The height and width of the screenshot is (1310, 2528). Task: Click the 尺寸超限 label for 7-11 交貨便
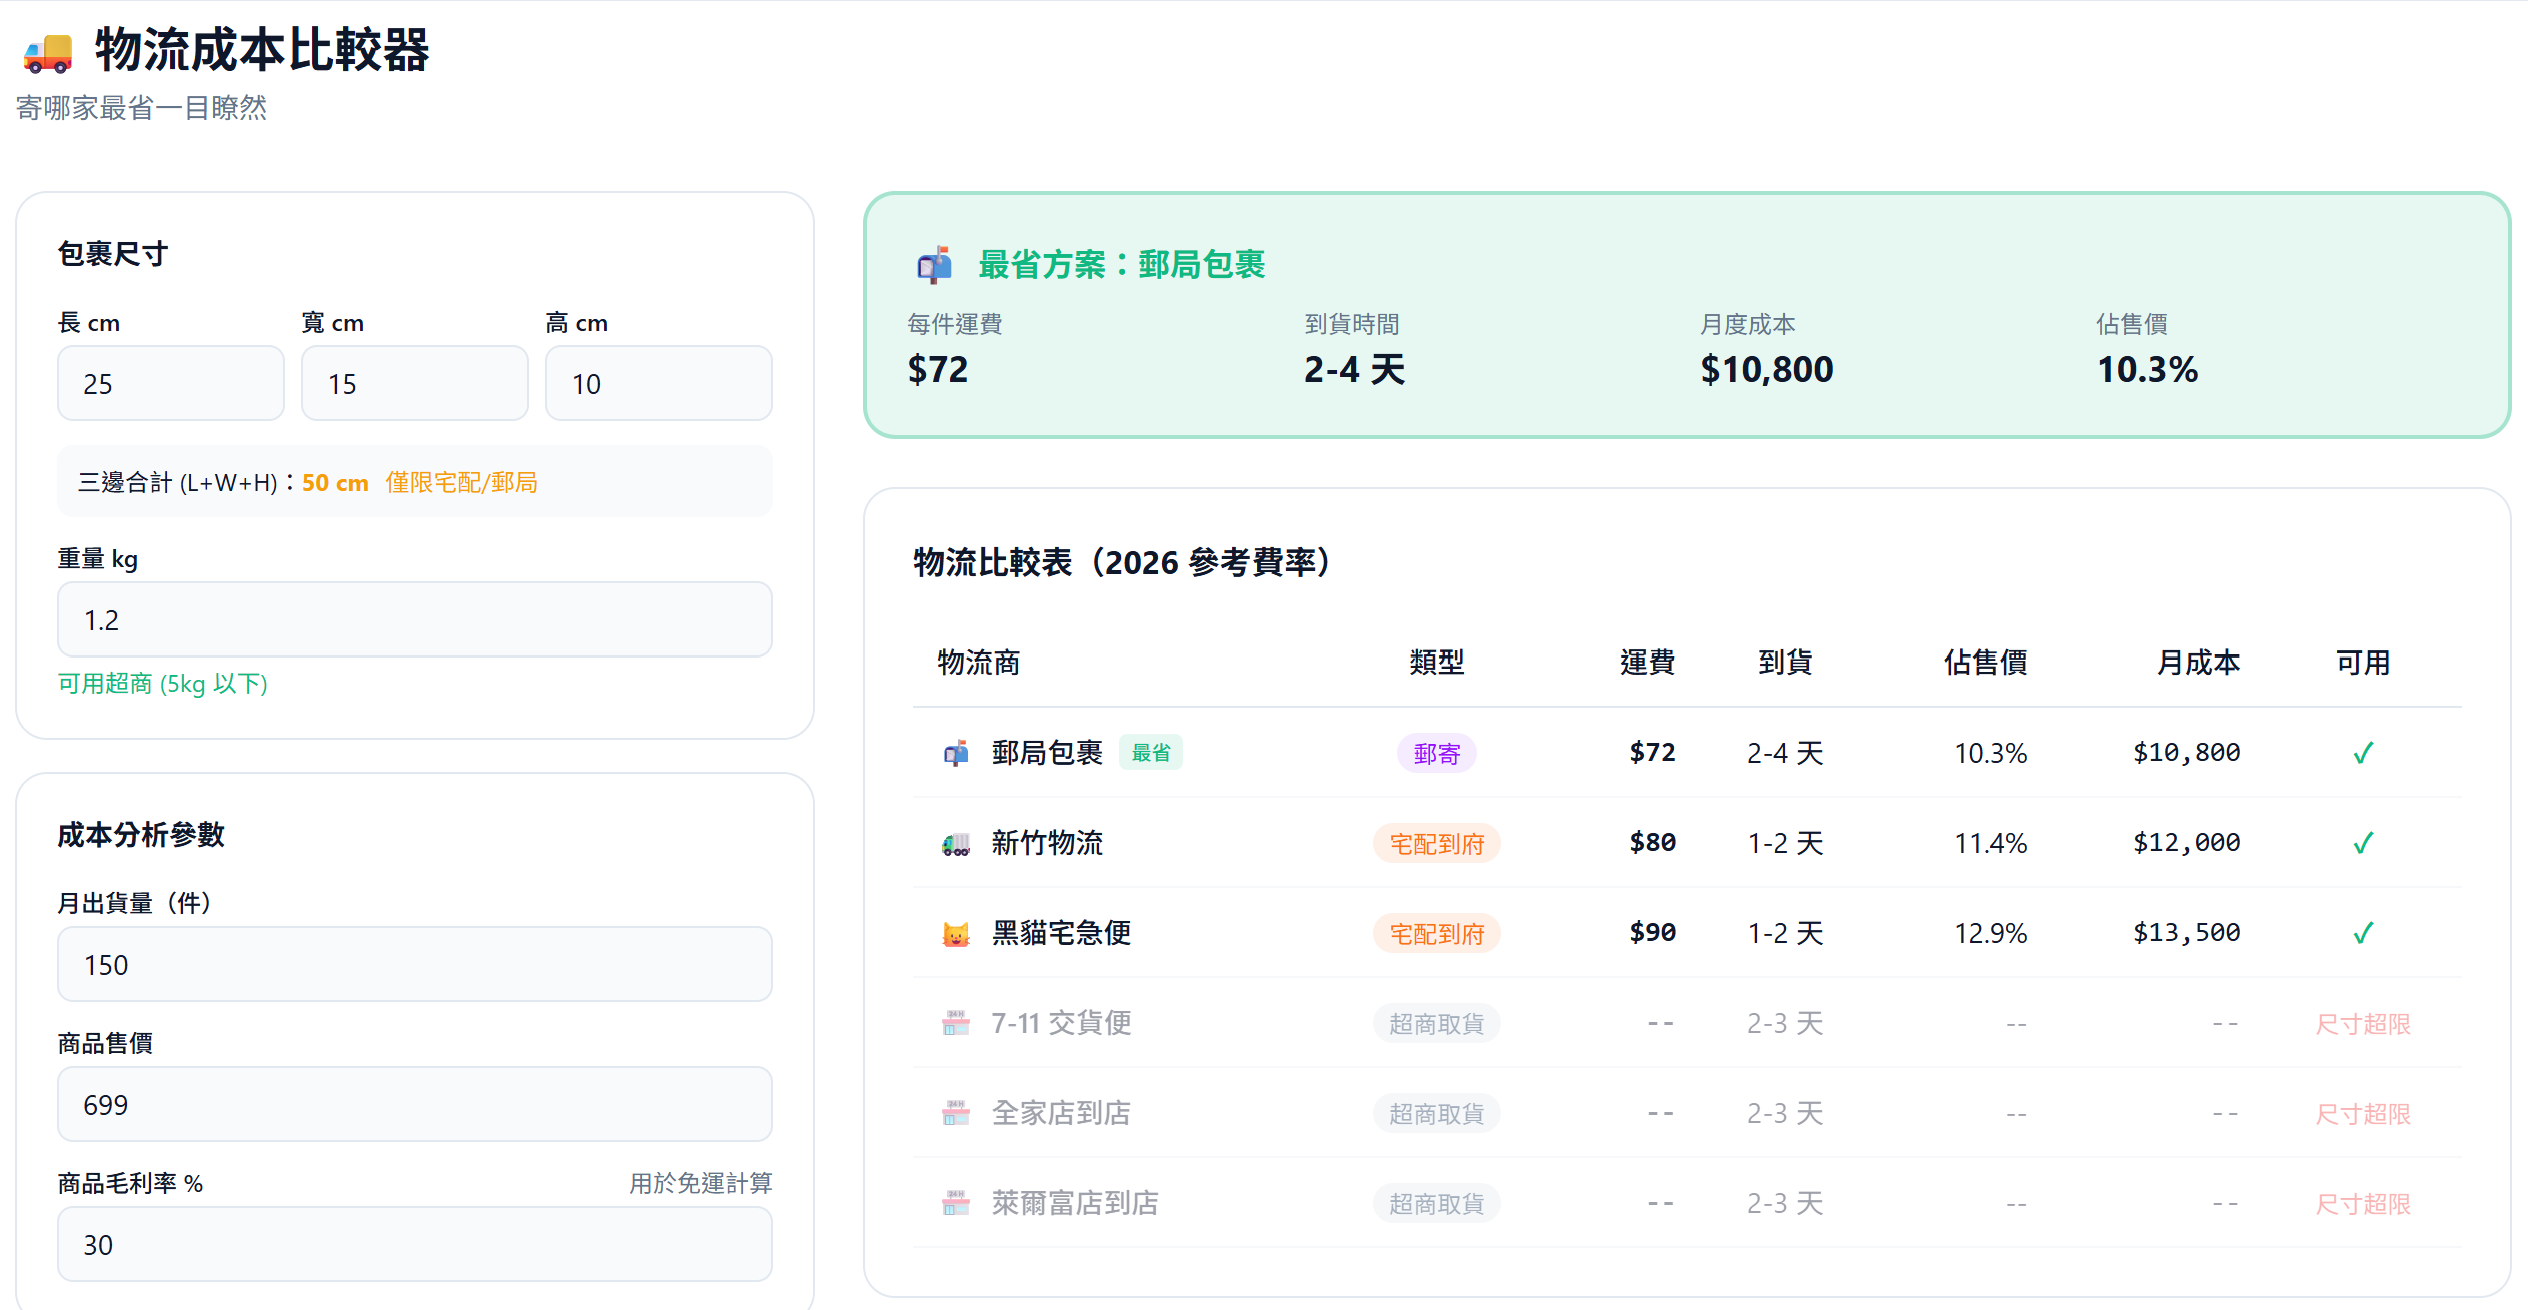pyautogui.click(x=2363, y=1022)
